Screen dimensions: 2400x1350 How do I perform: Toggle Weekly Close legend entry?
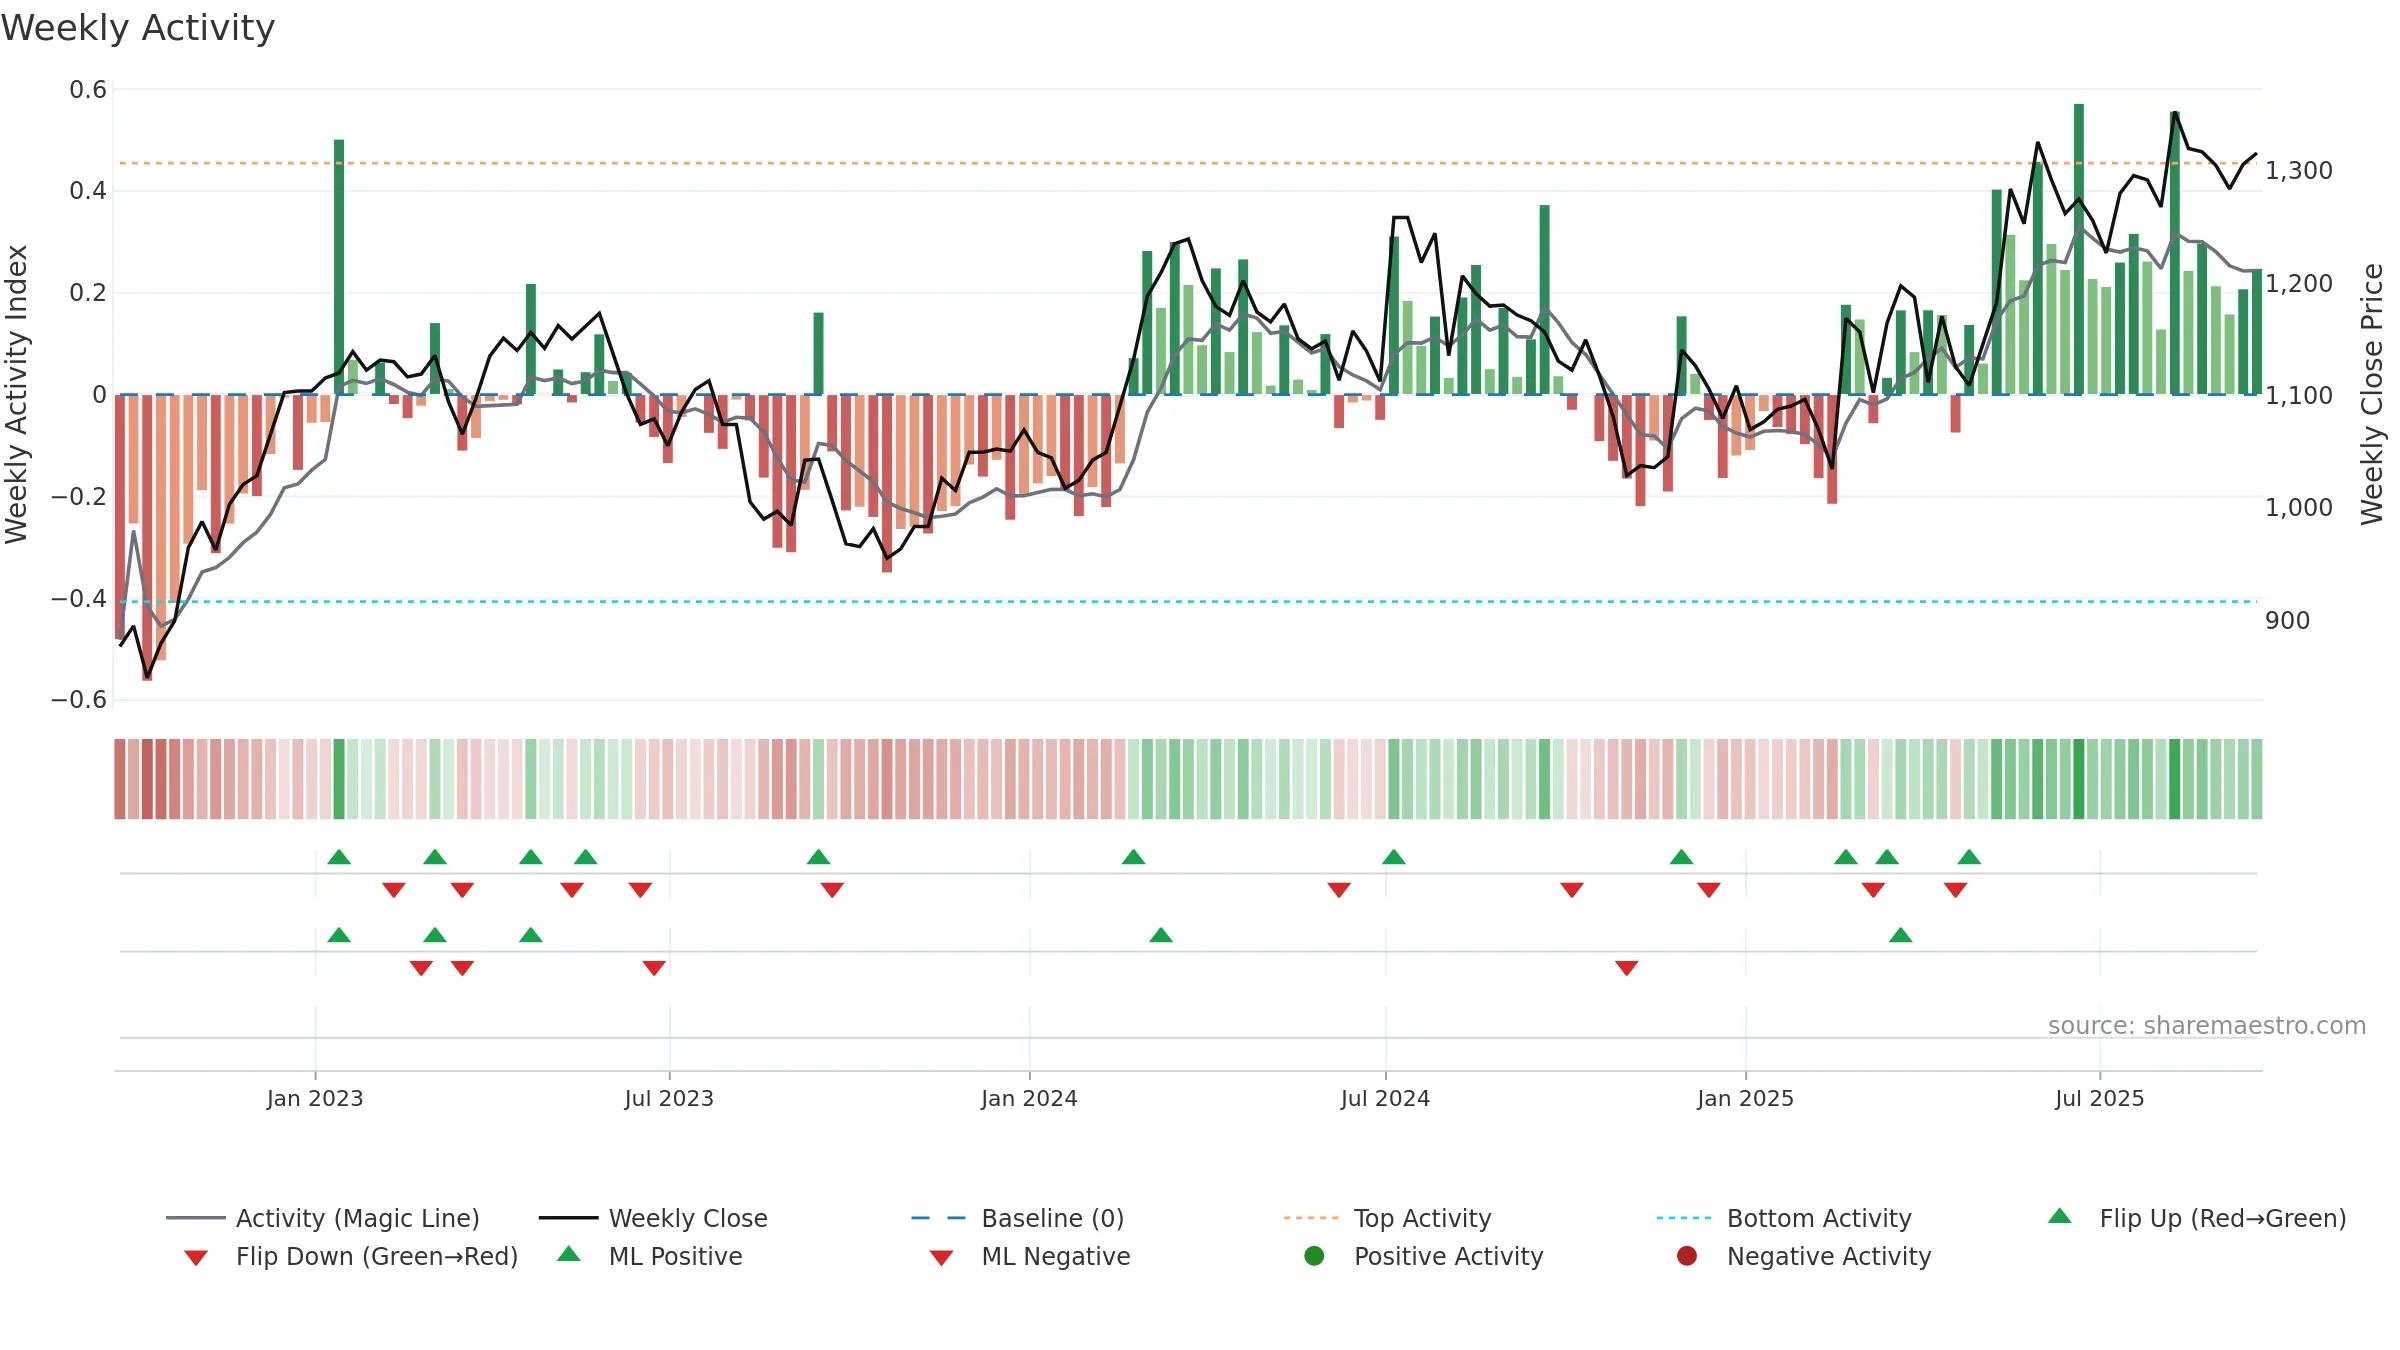click(x=653, y=1218)
